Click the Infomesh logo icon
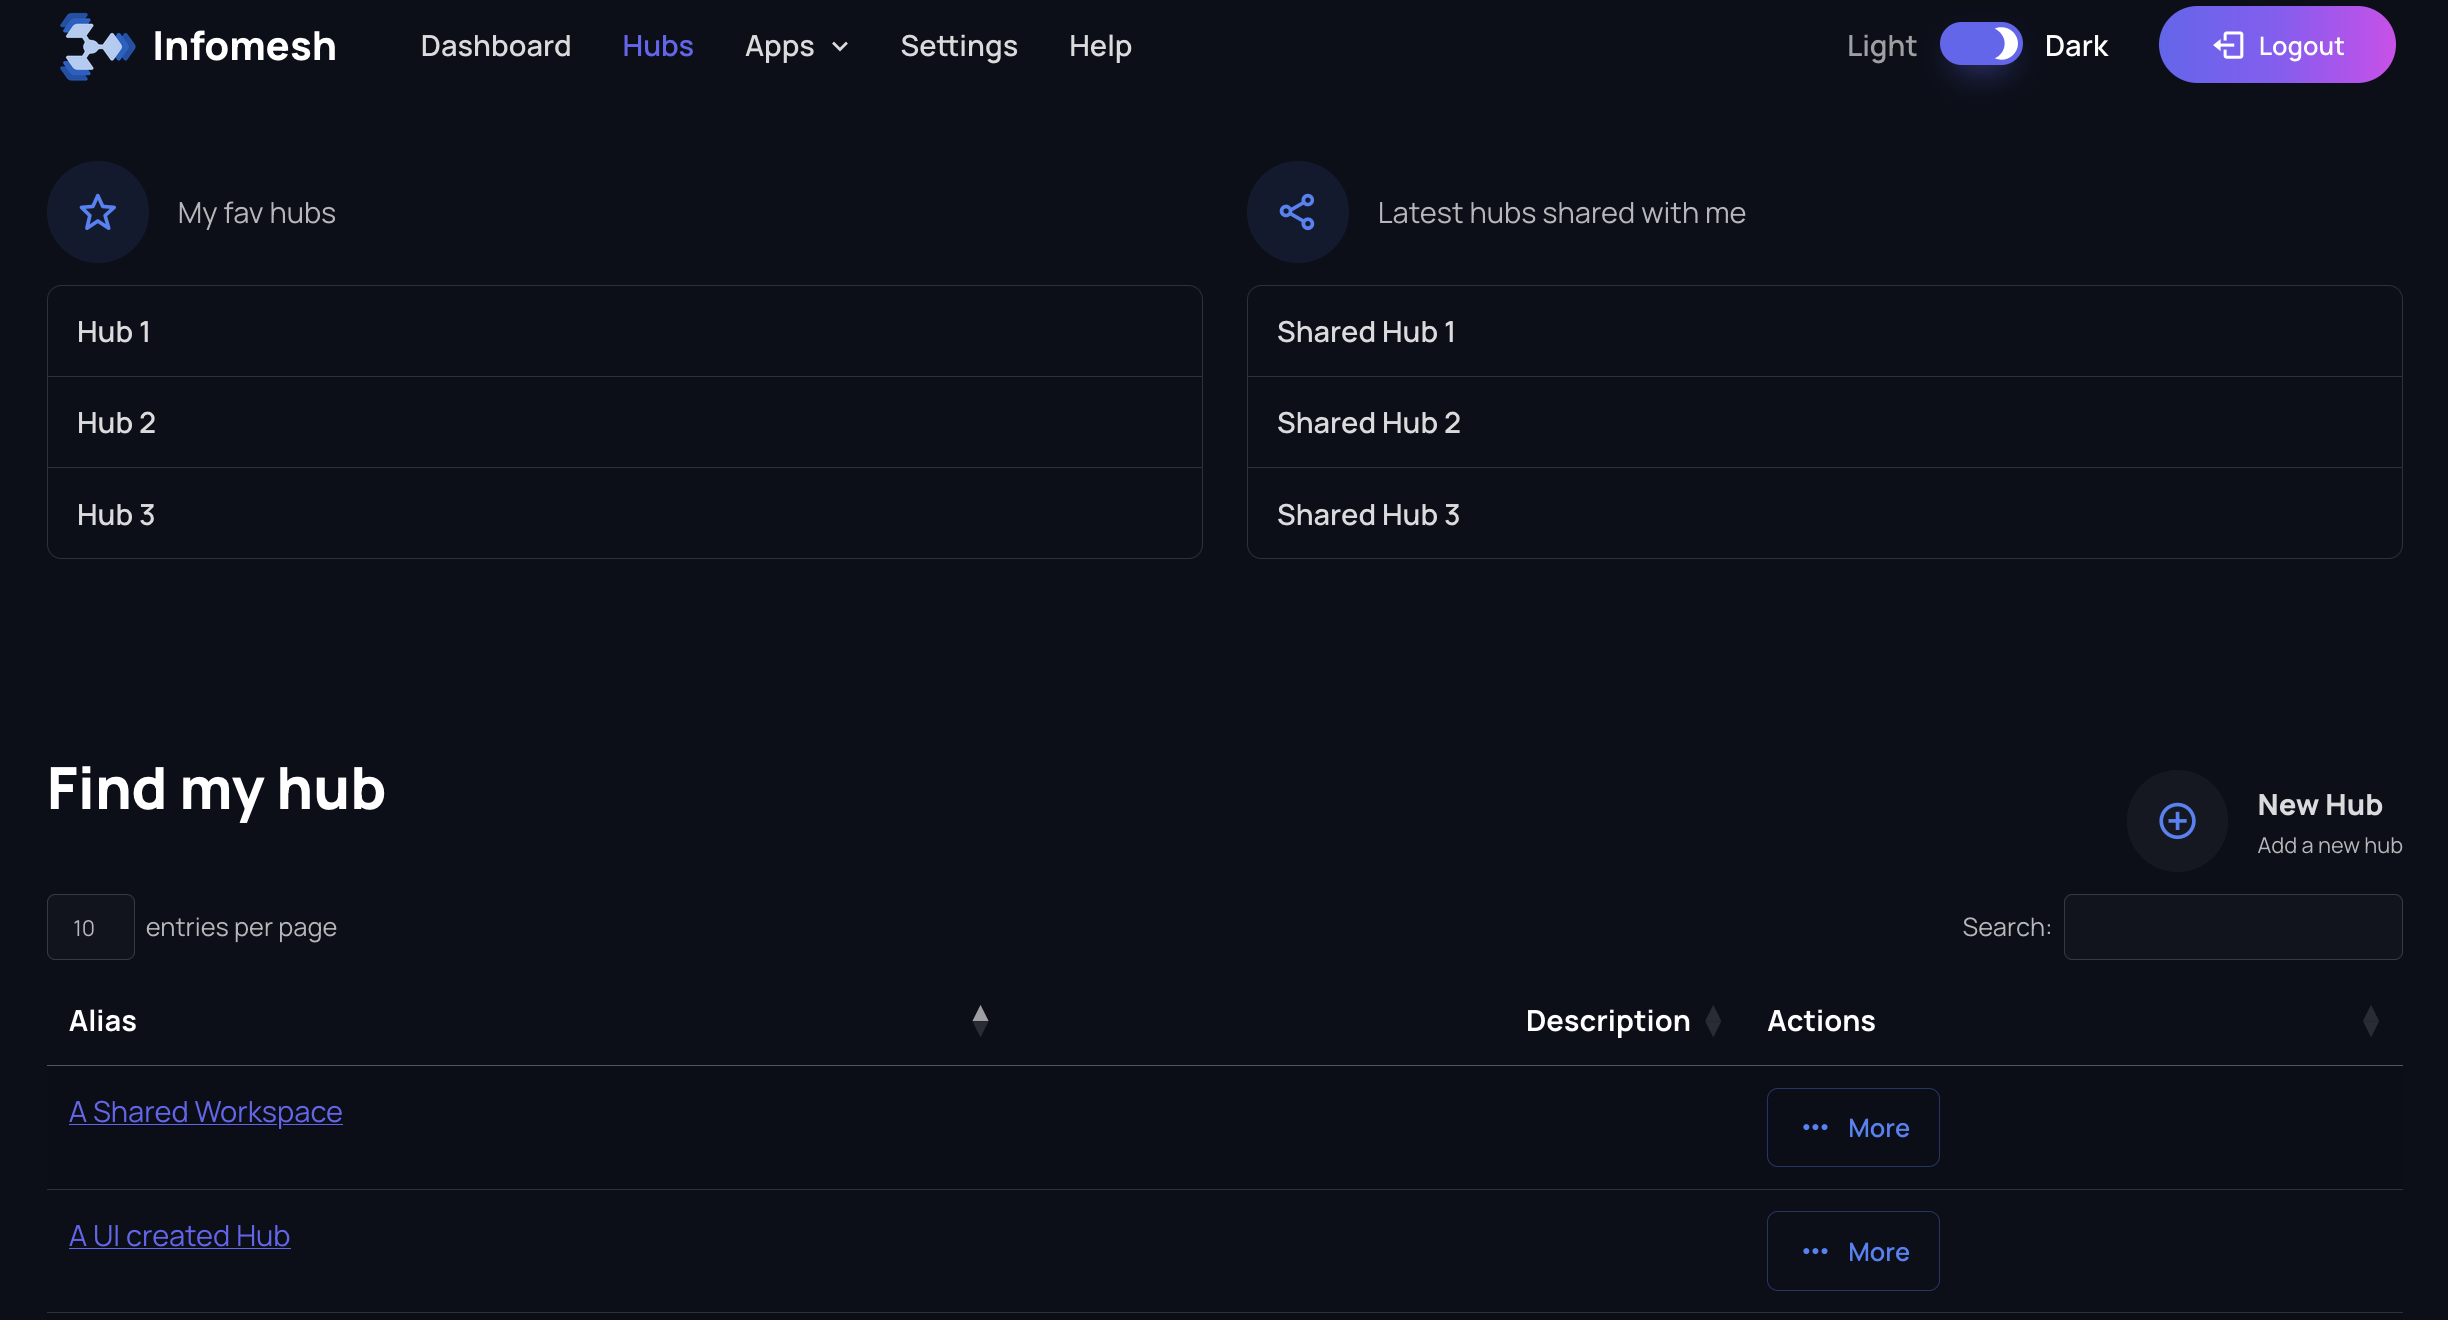Viewport: 2448px width, 1320px height. (96, 46)
